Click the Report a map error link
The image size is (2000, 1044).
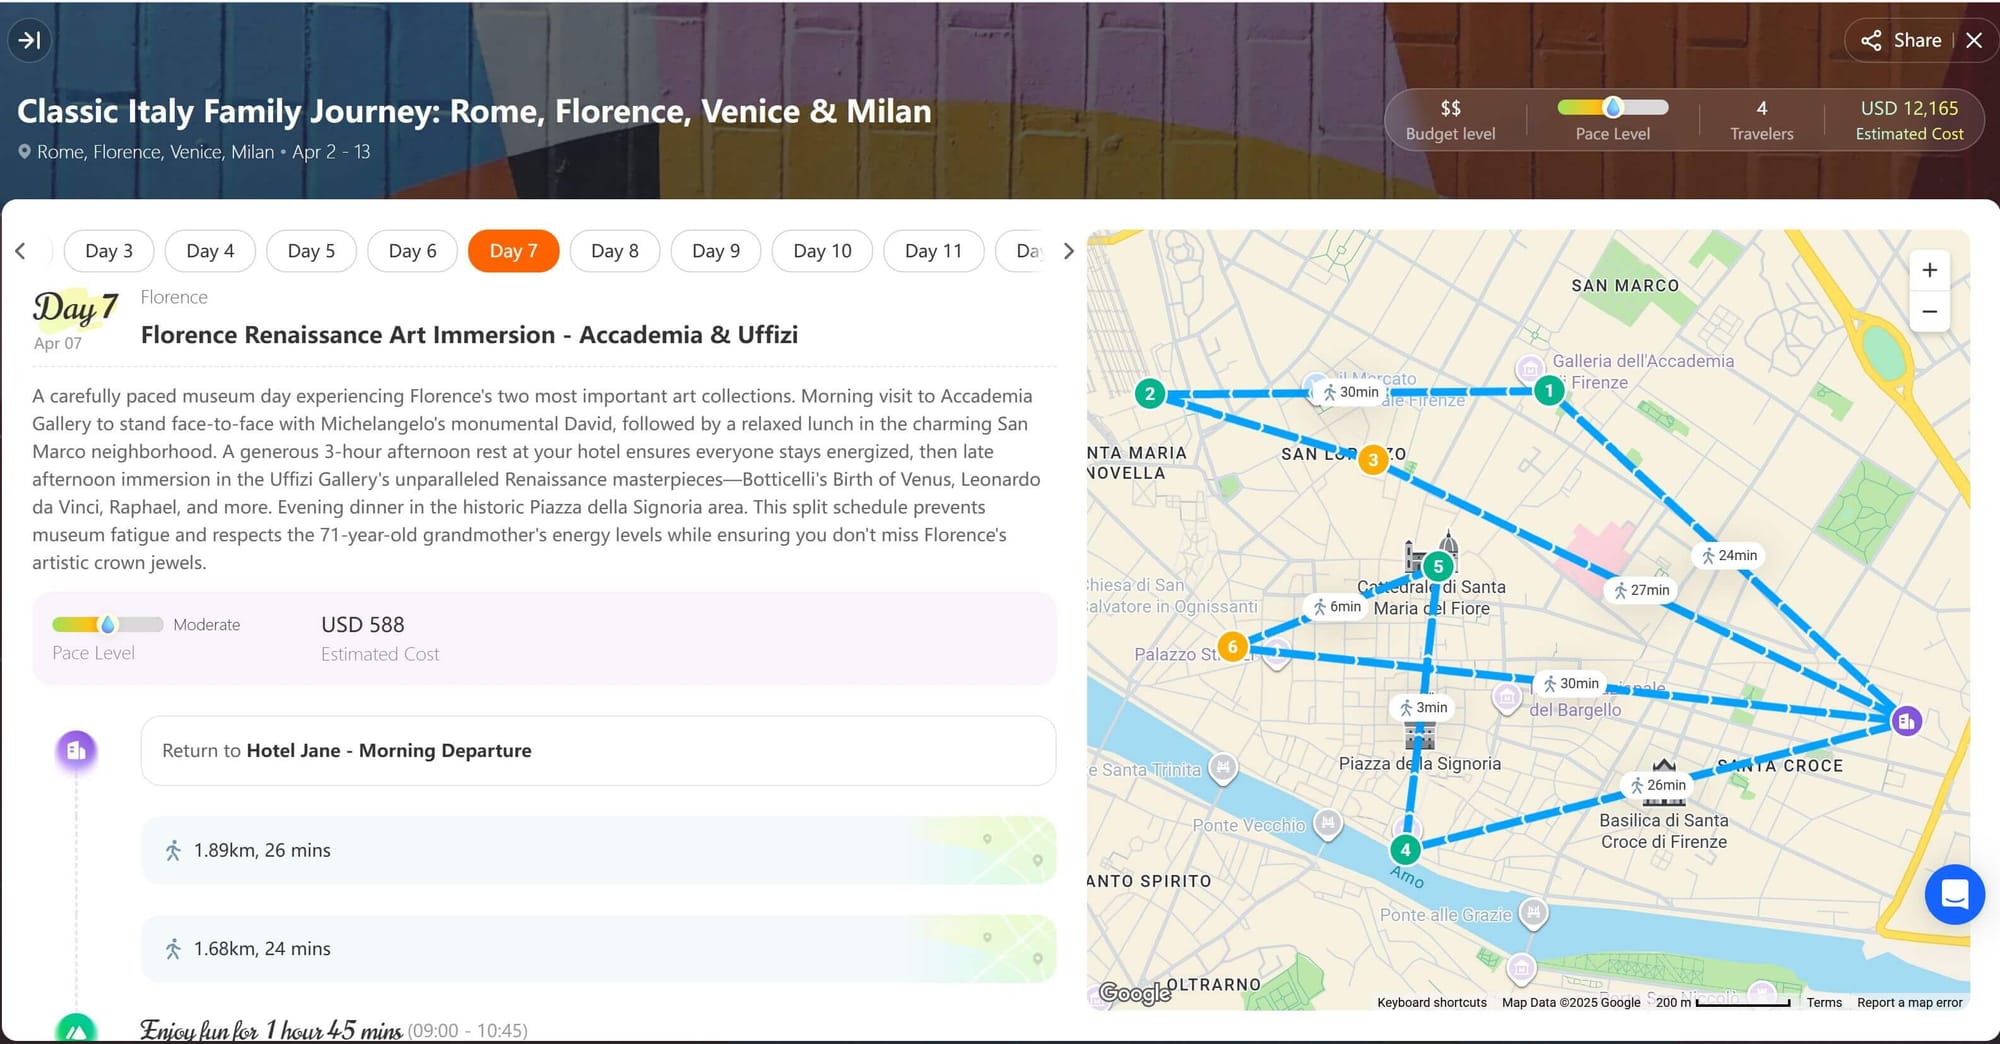click(1909, 1002)
